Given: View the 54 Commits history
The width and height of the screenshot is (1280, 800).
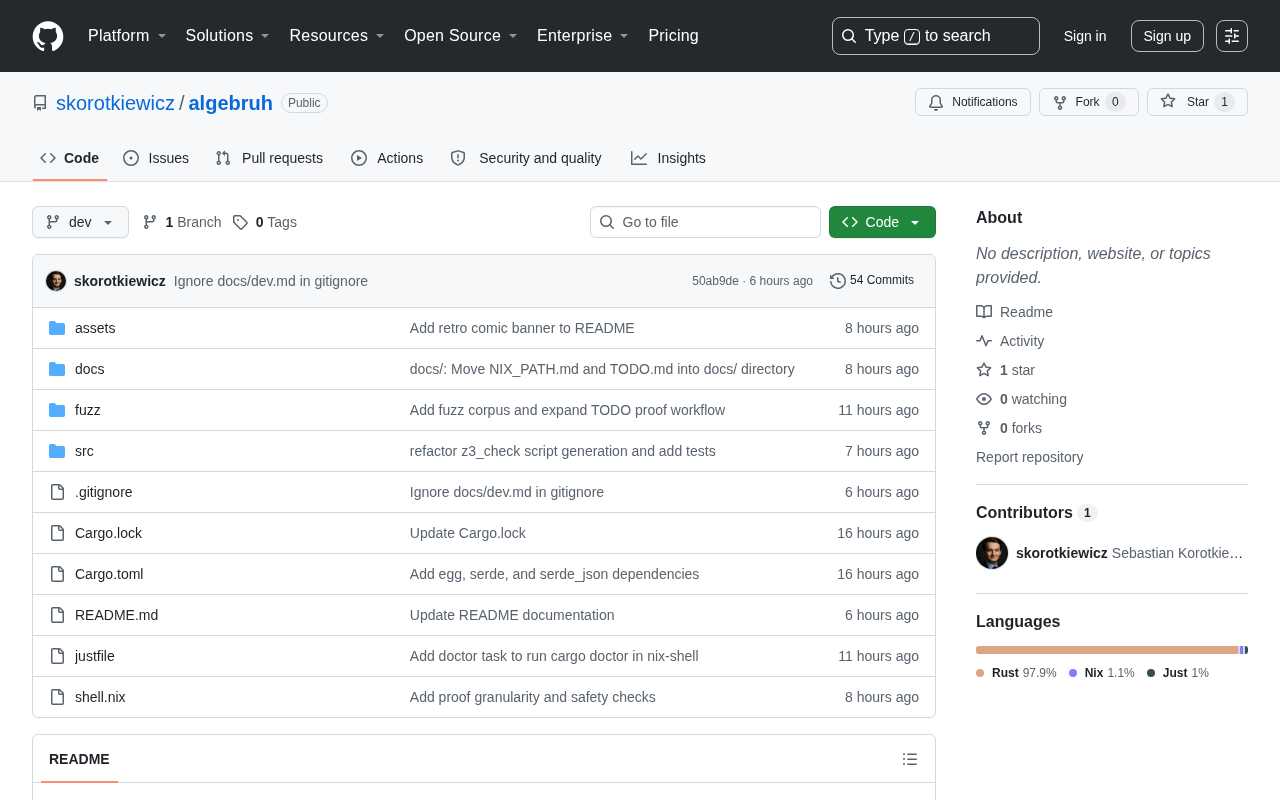Looking at the screenshot, I should click(x=872, y=281).
